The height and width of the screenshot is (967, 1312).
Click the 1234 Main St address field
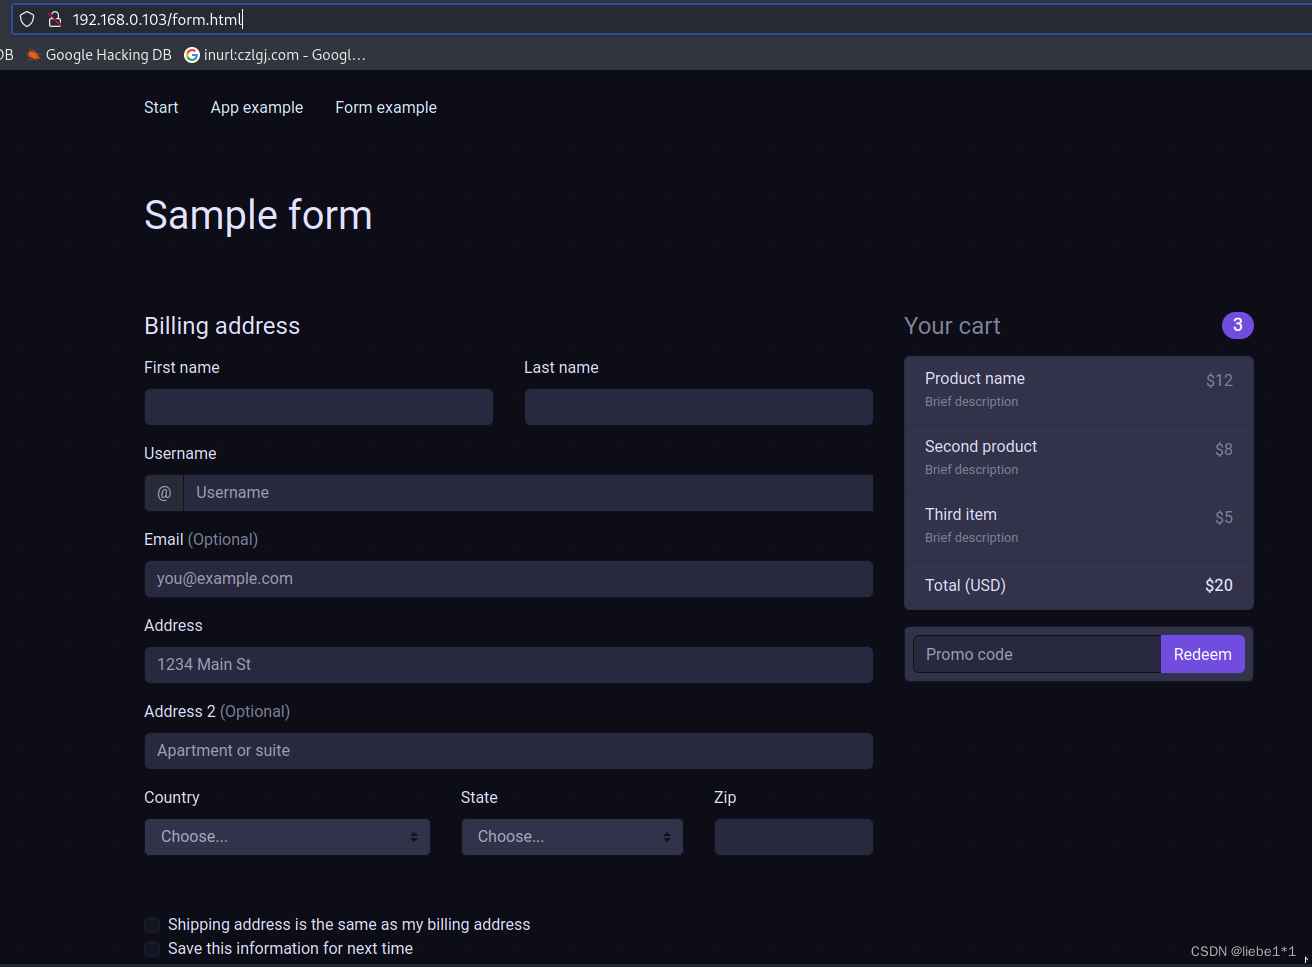(509, 665)
